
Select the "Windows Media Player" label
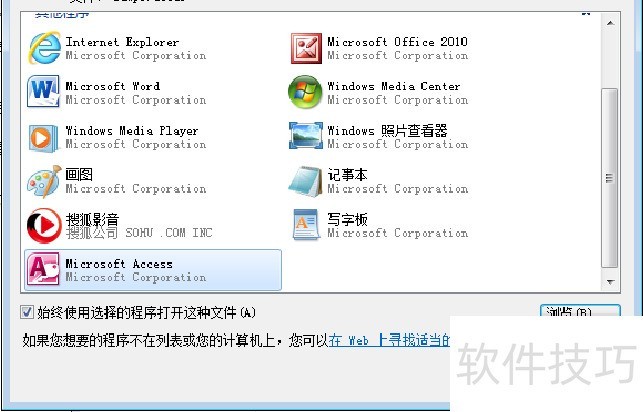tap(132, 131)
